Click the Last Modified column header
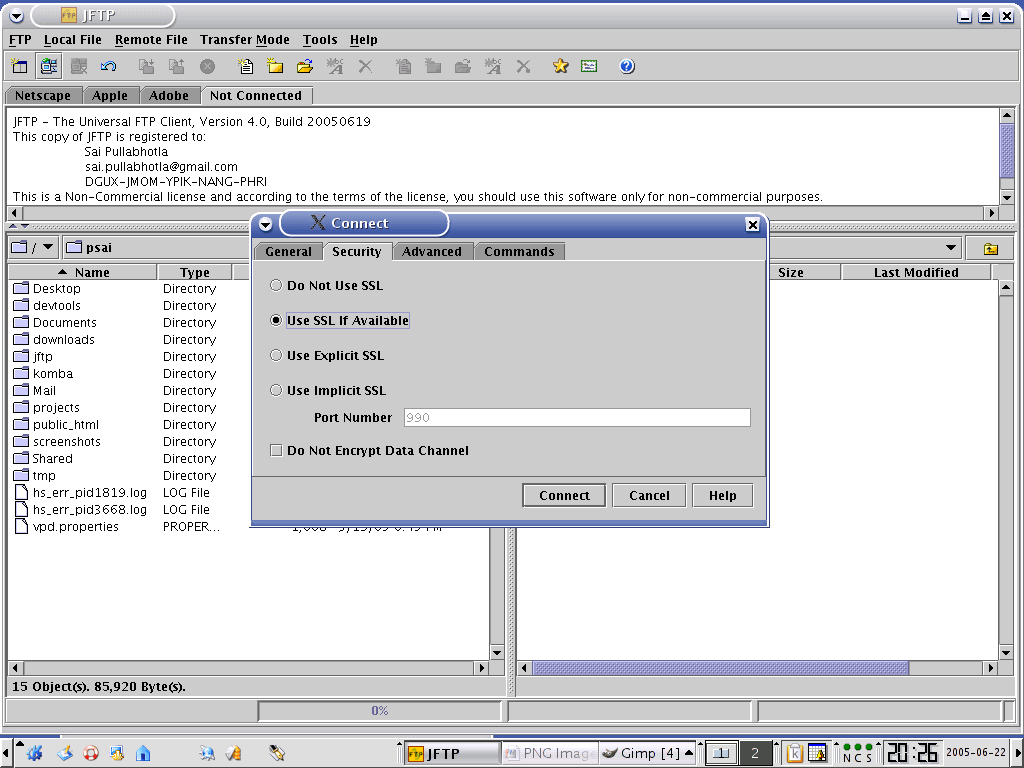 coord(916,272)
